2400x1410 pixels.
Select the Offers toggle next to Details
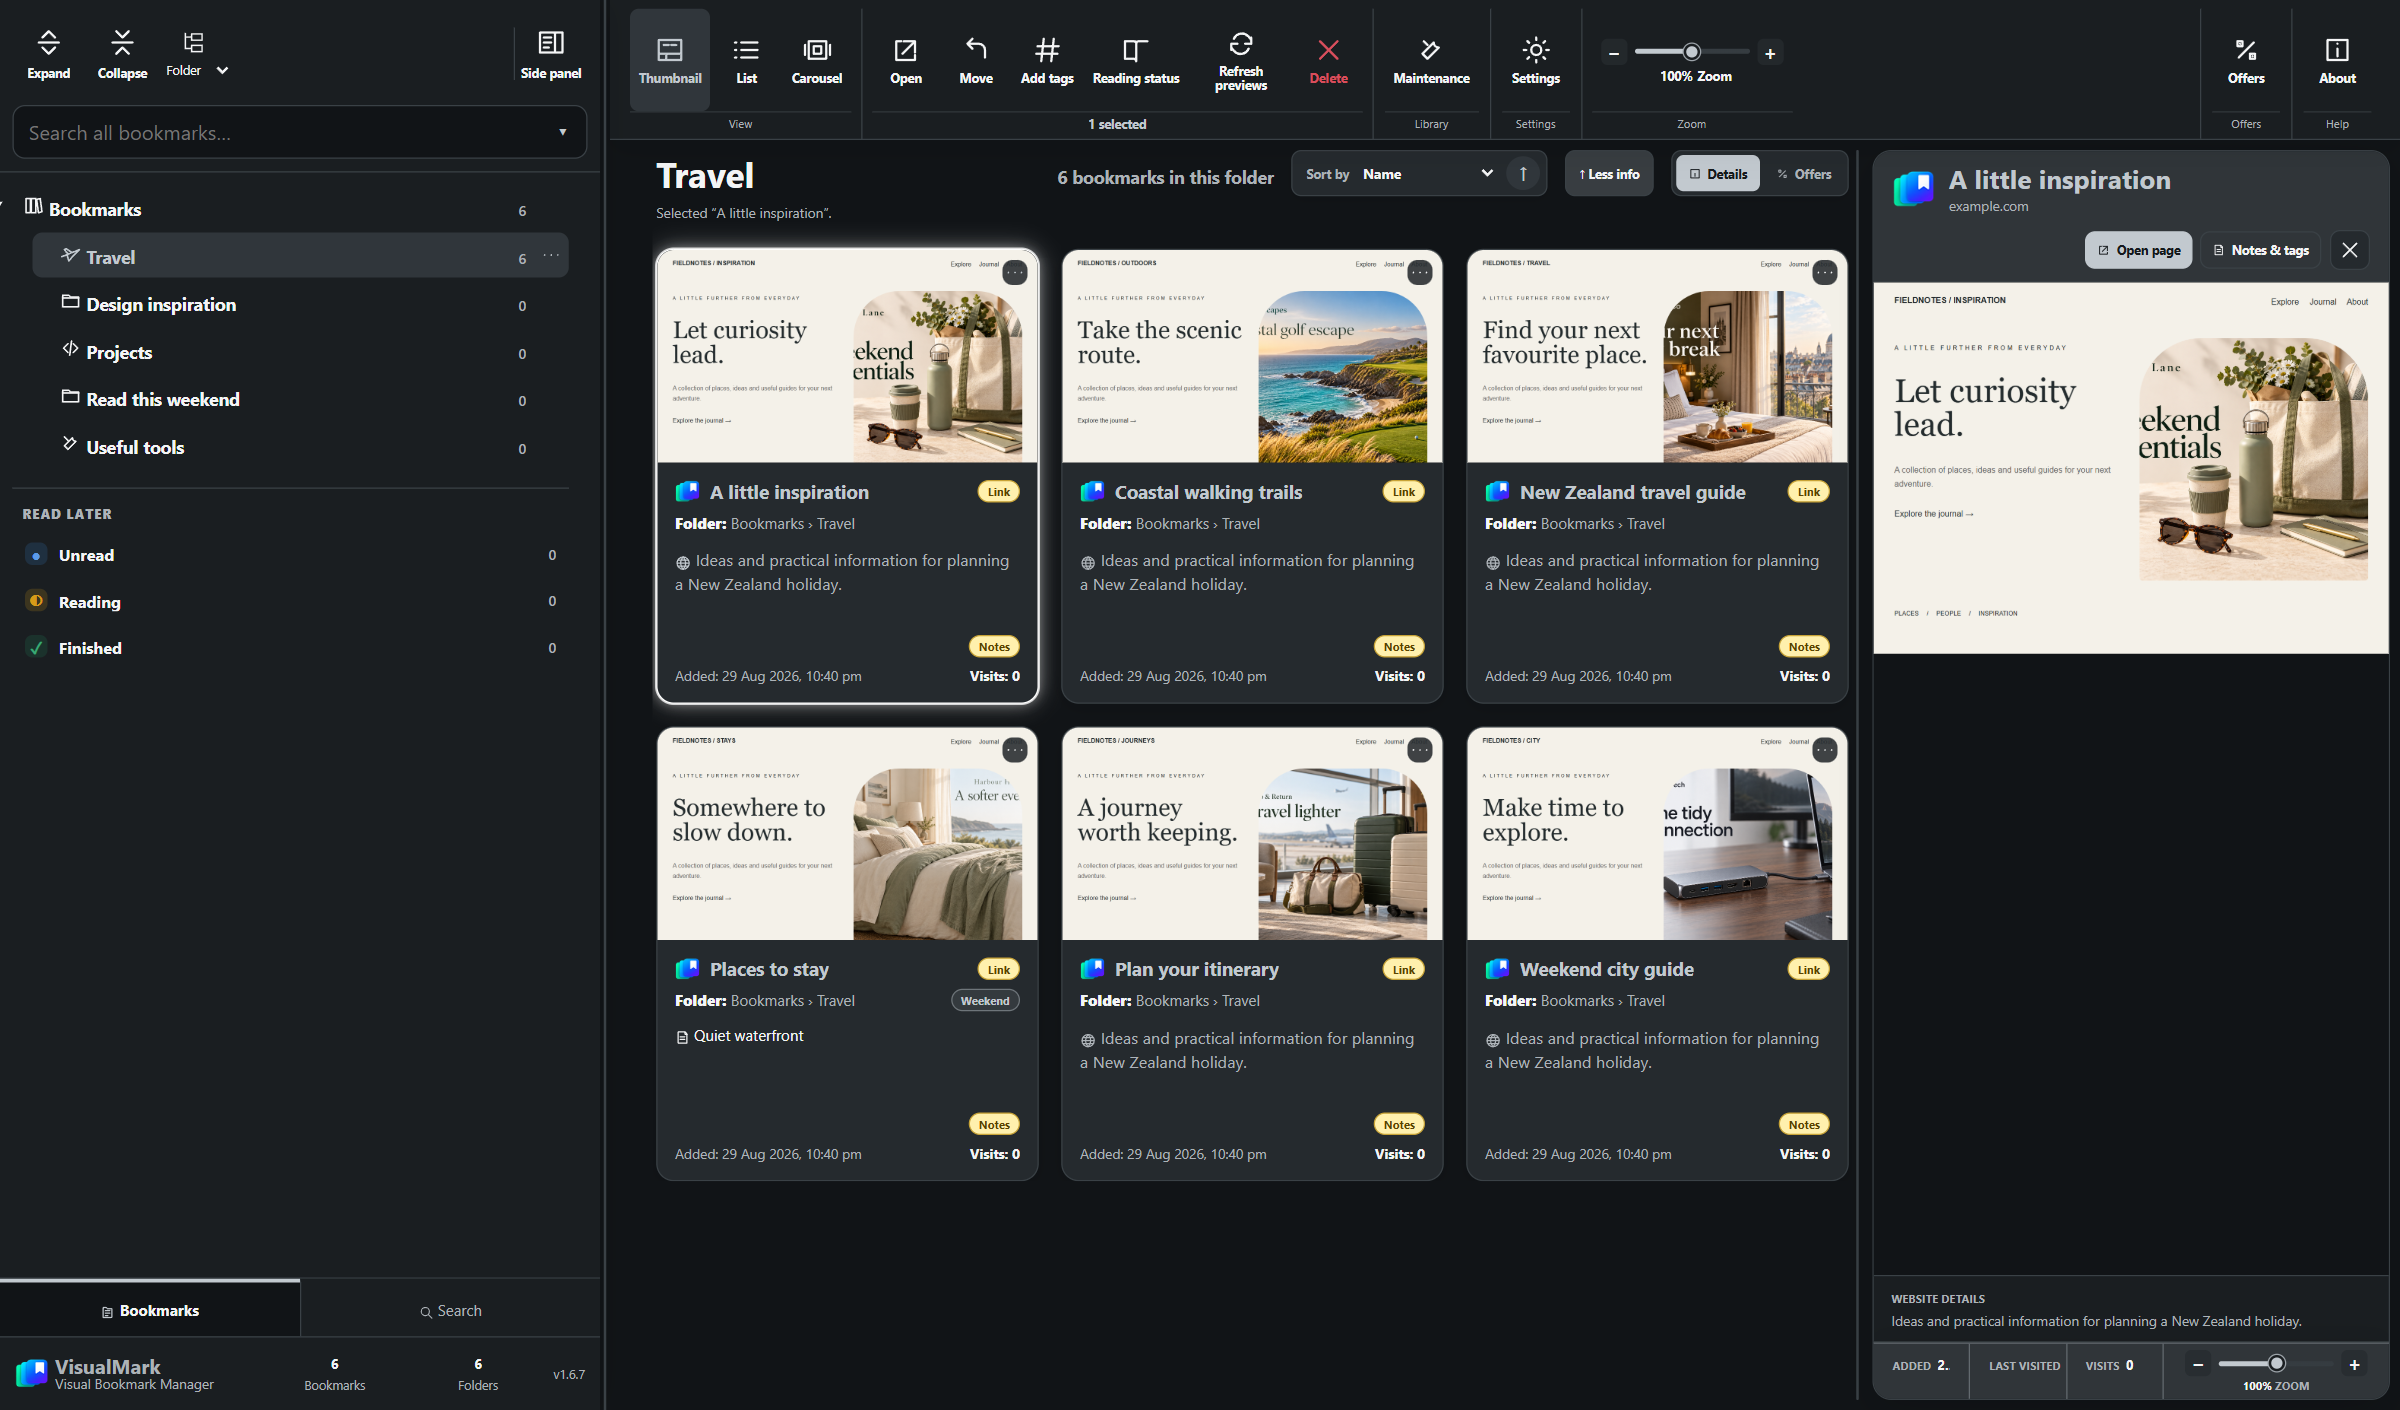(1804, 174)
